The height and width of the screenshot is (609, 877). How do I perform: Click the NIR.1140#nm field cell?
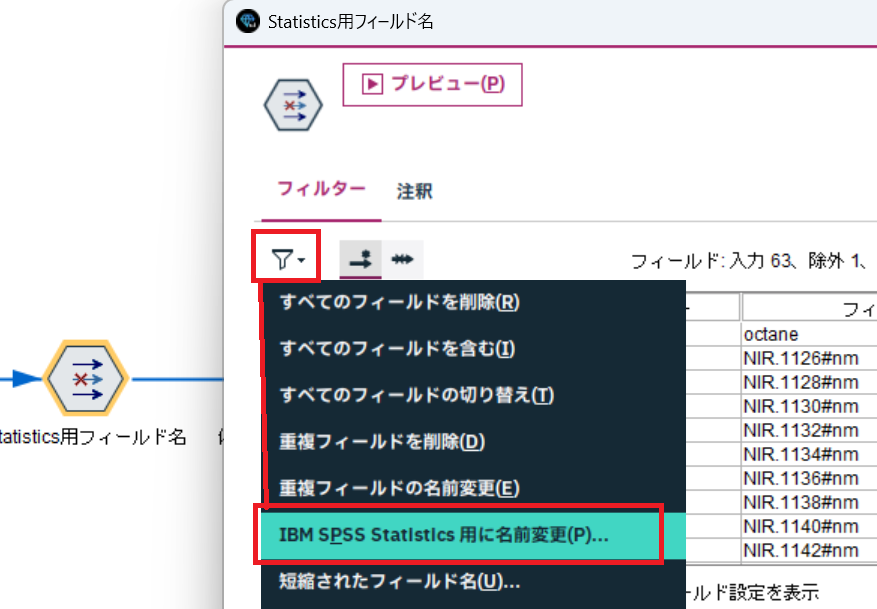click(809, 526)
